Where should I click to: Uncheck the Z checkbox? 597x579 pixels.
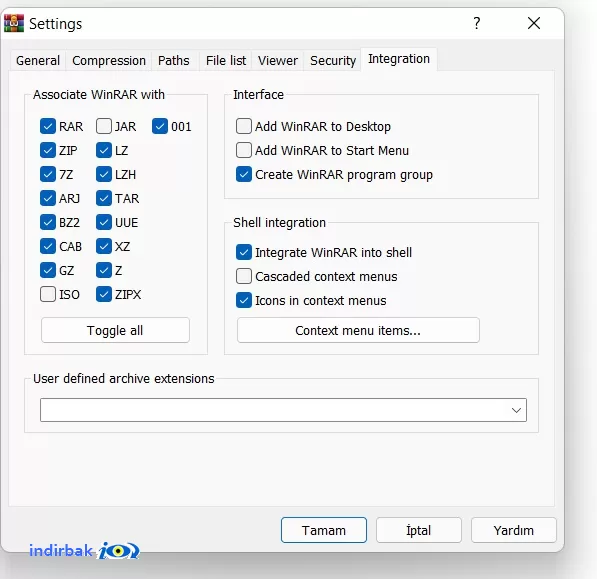(x=104, y=270)
